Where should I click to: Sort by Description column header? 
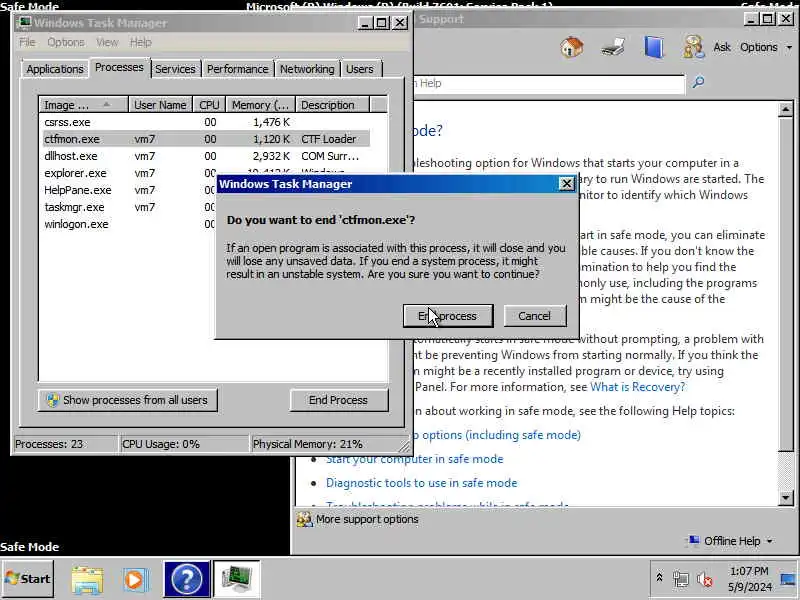332,105
